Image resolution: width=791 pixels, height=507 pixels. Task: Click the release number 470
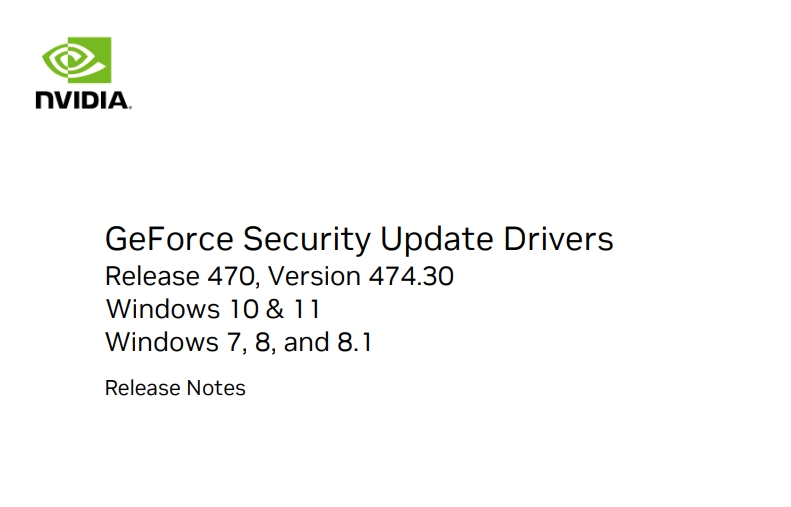233,277
